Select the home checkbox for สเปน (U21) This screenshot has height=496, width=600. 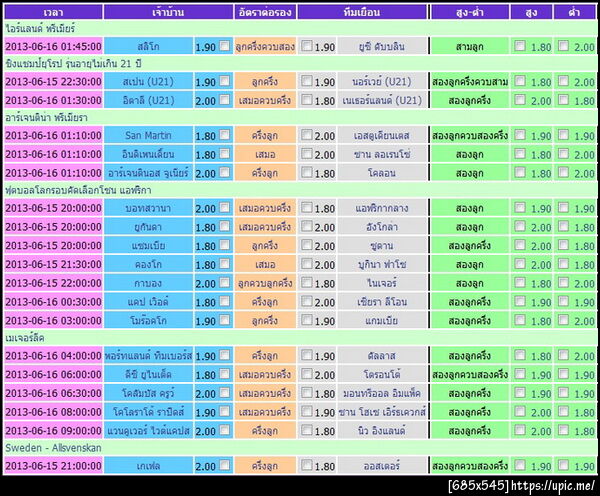tap(225, 81)
